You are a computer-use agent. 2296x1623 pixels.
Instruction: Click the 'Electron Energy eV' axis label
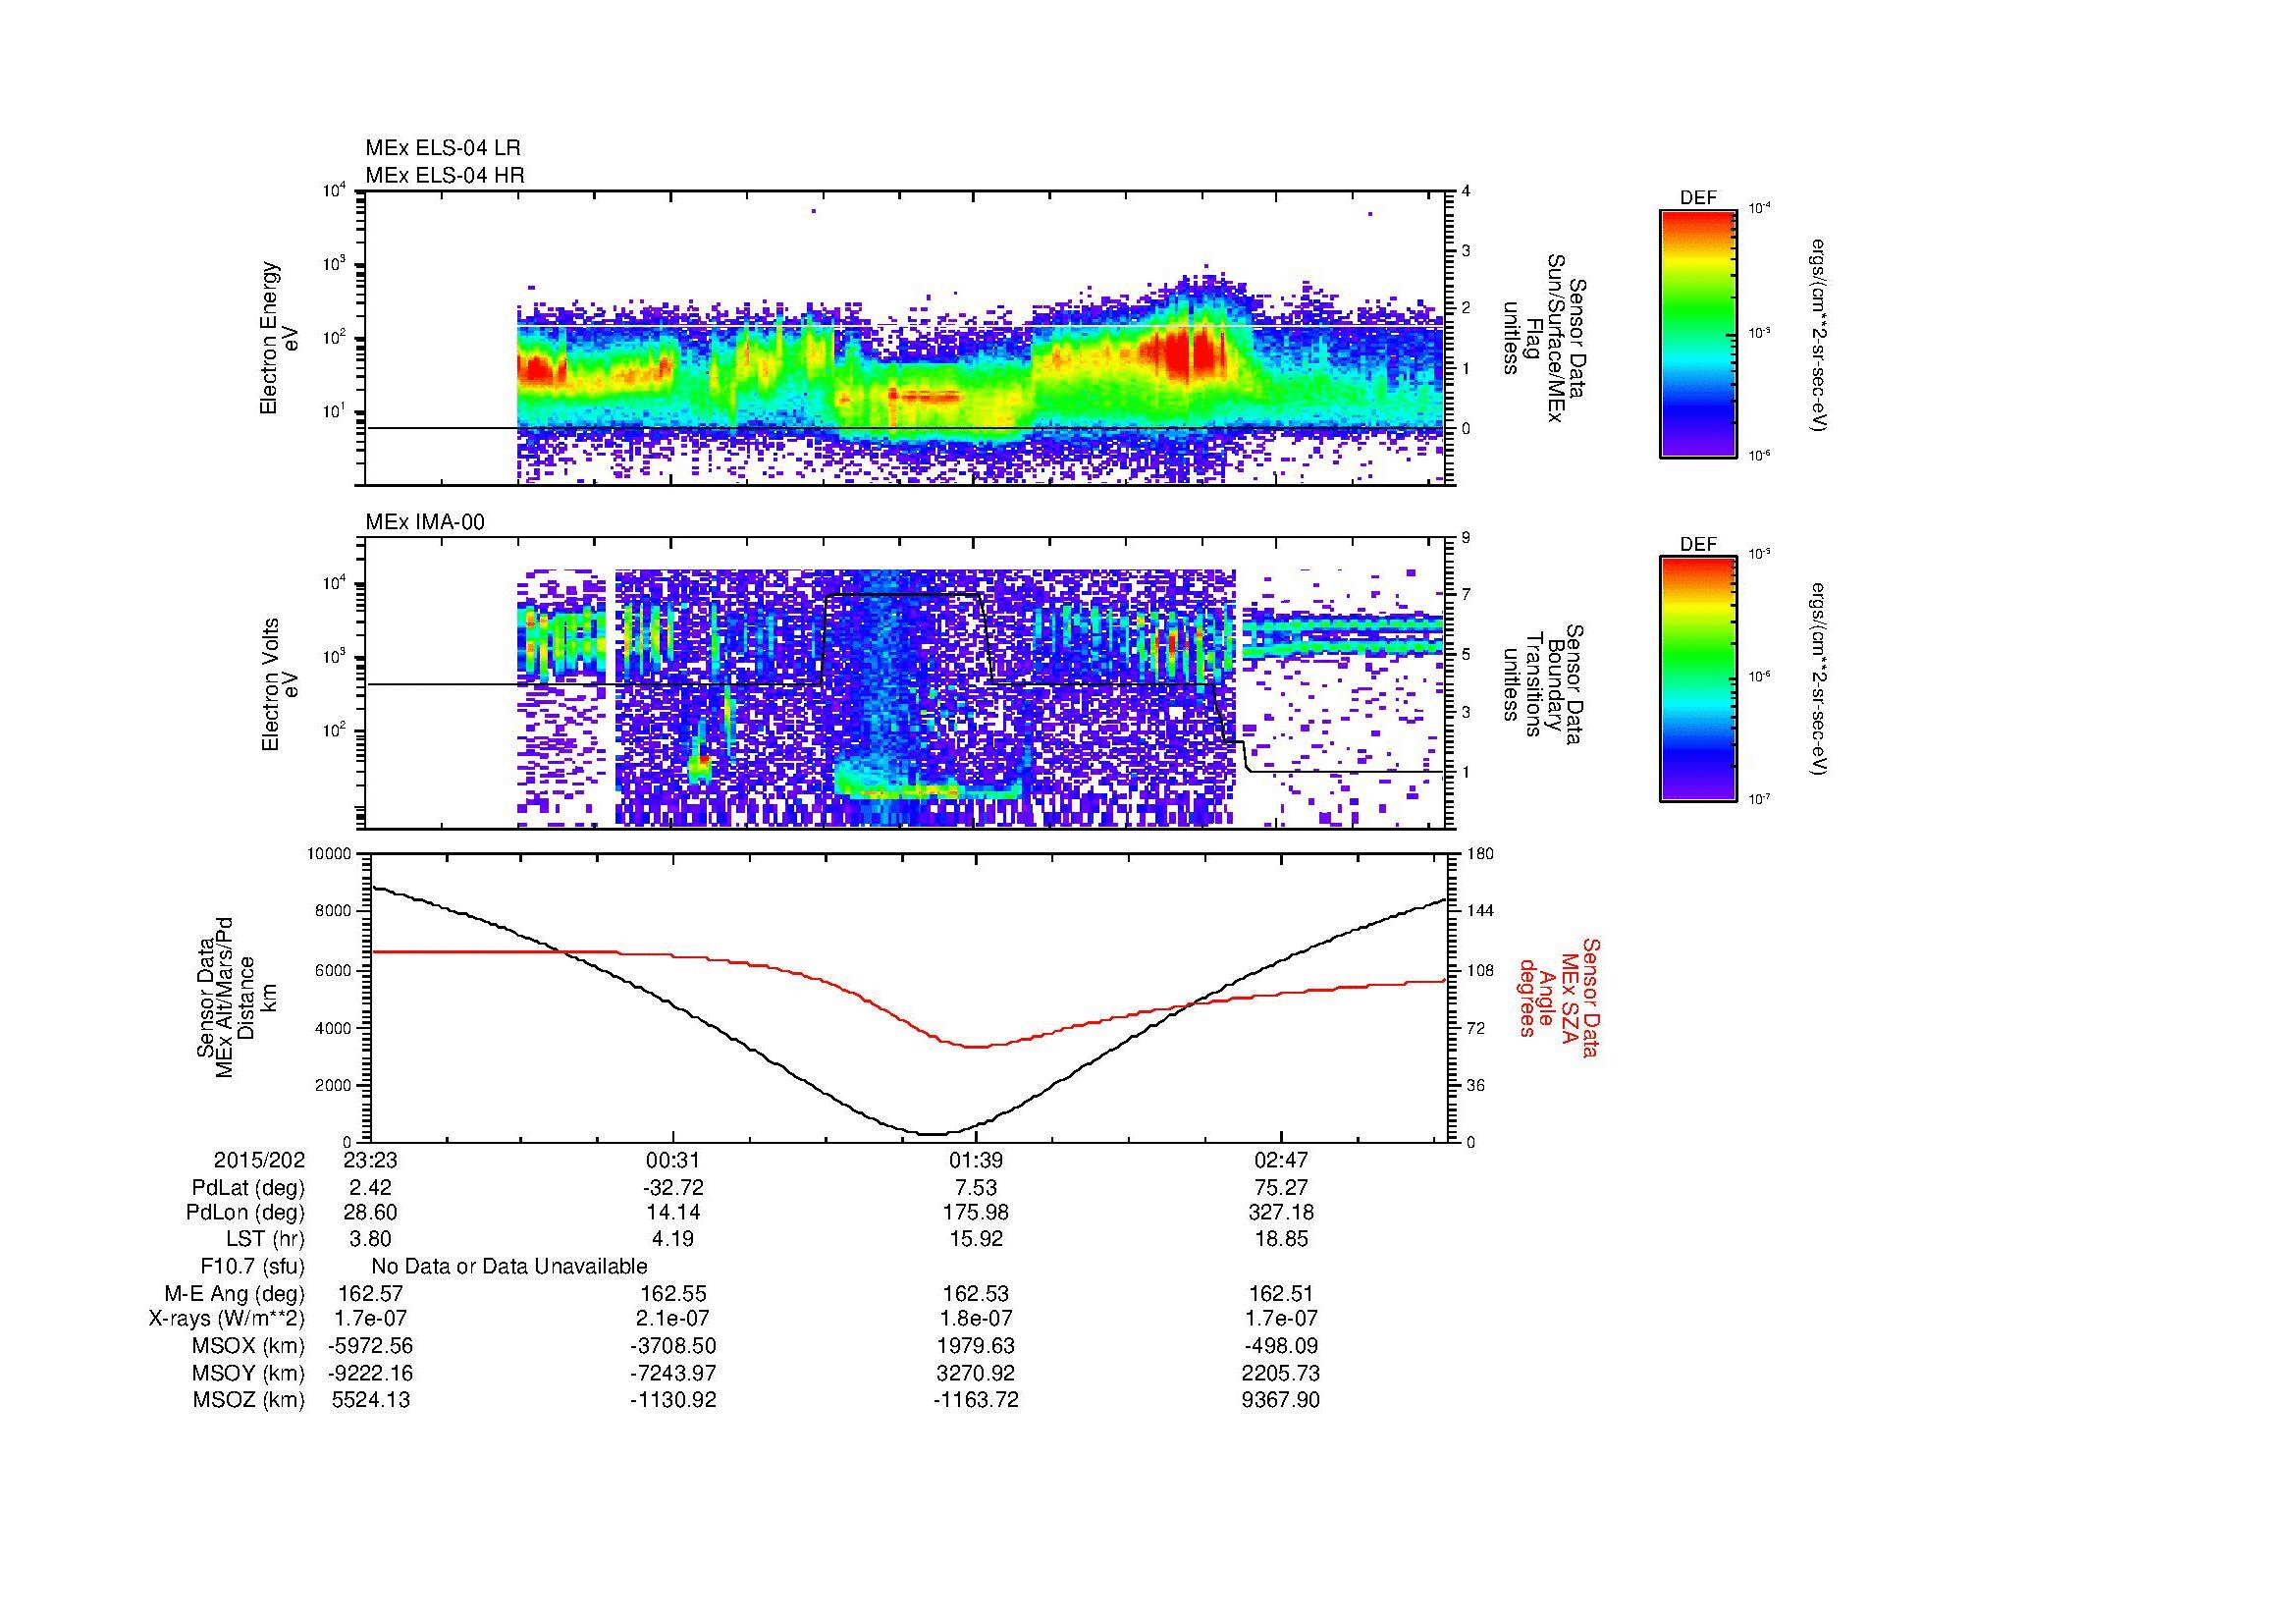(279, 338)
